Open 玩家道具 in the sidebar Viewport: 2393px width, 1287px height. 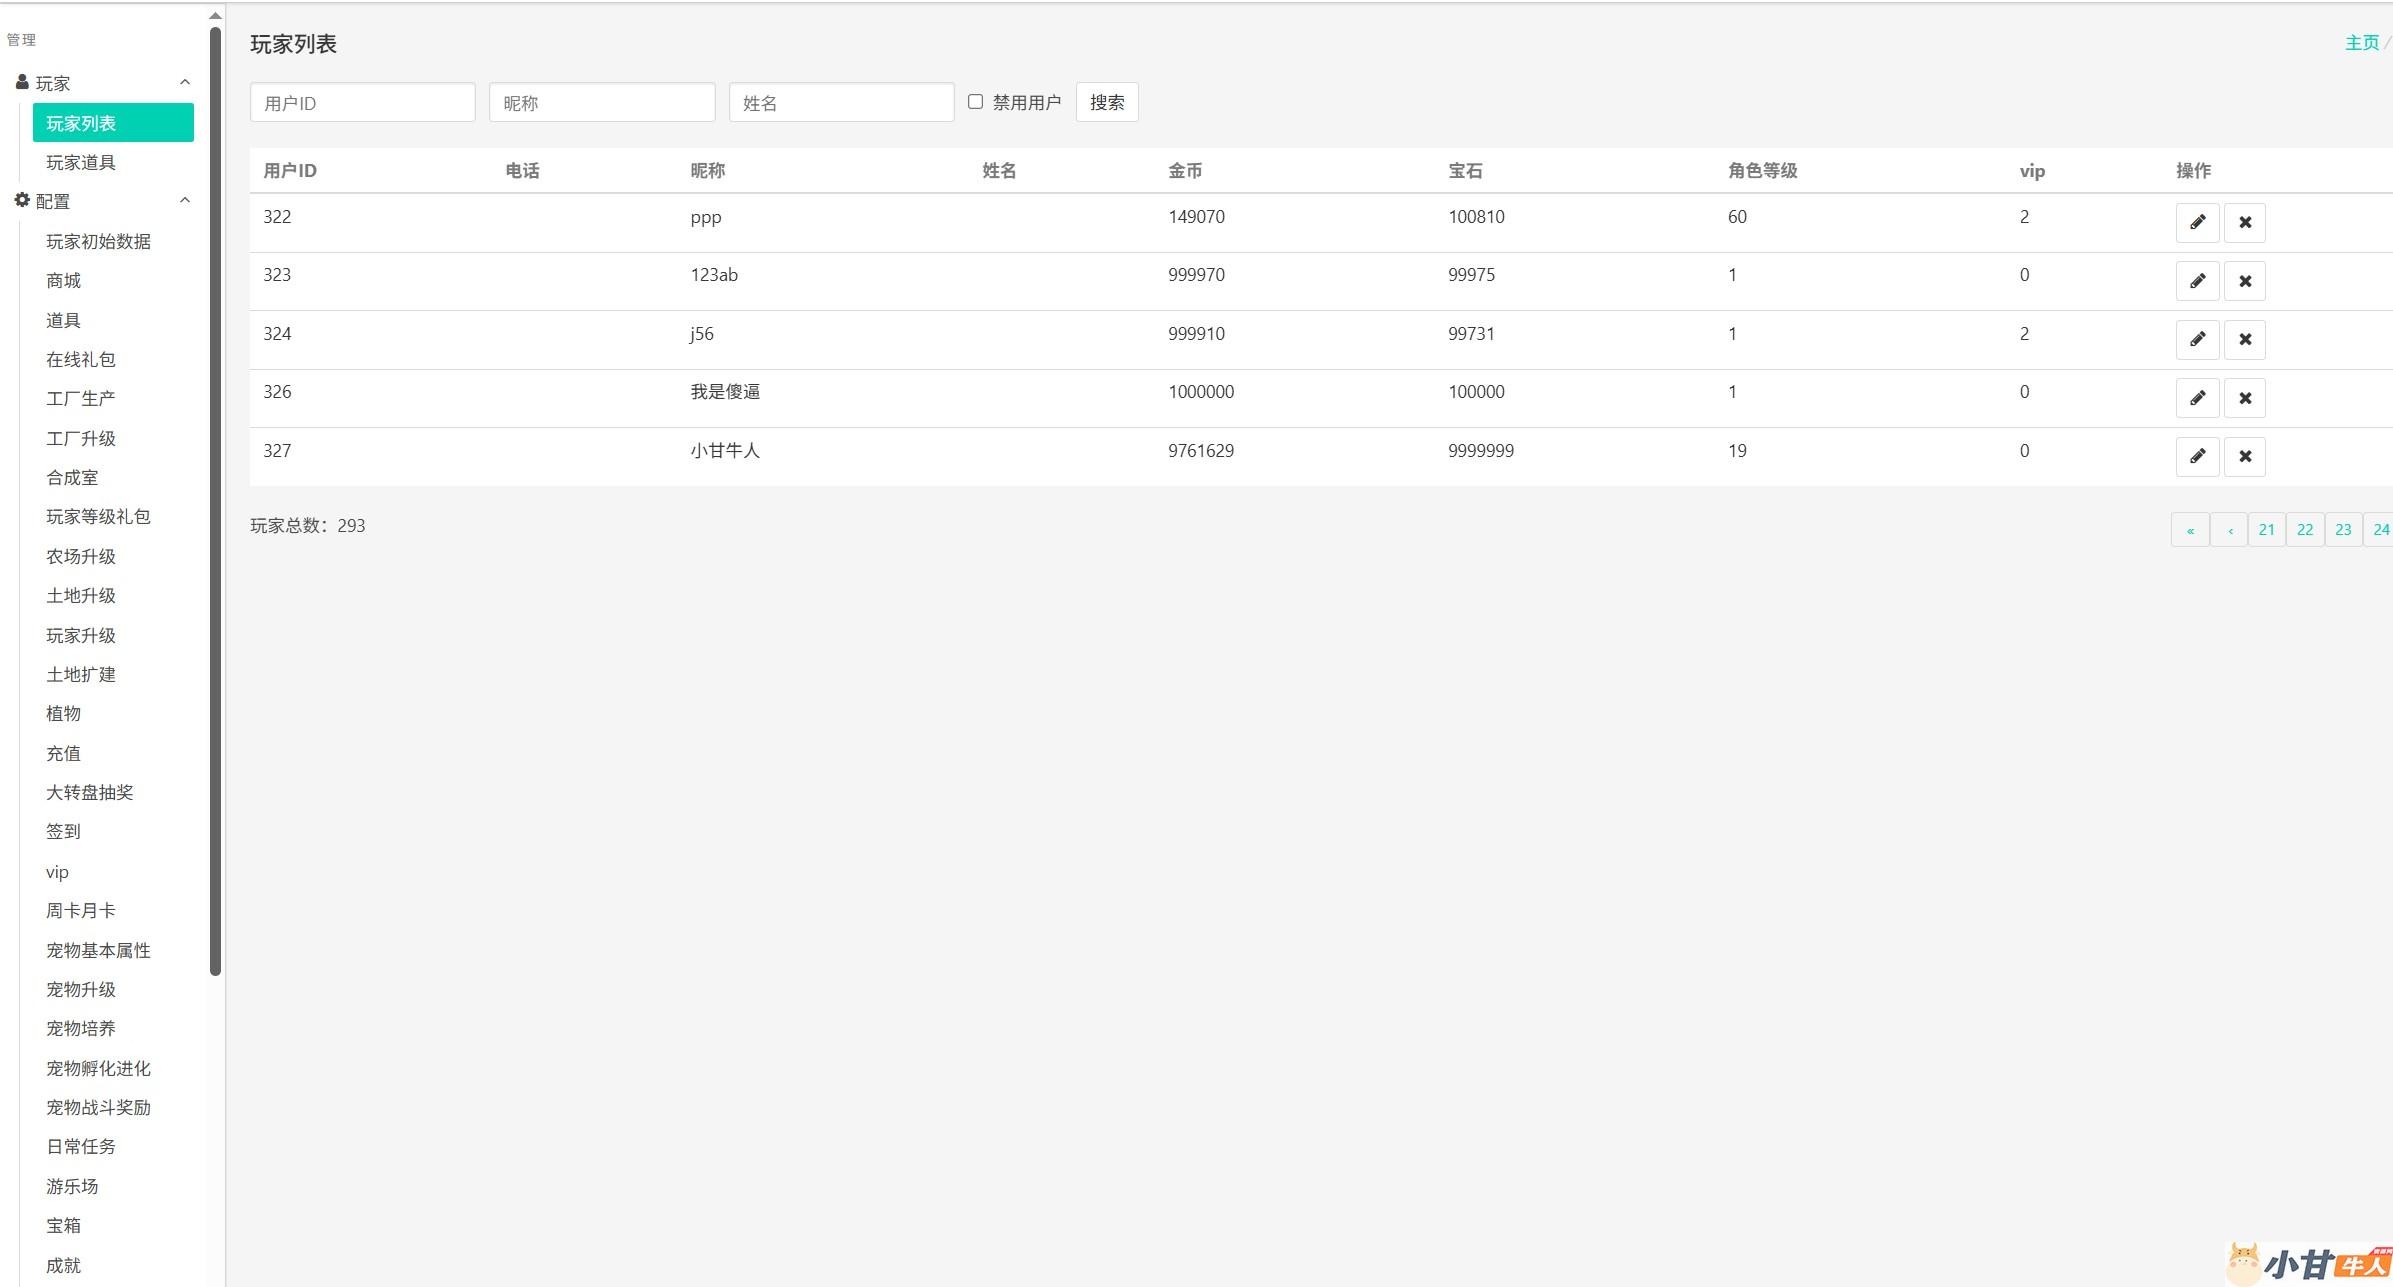pyautogui.click(x=81, y=162)
